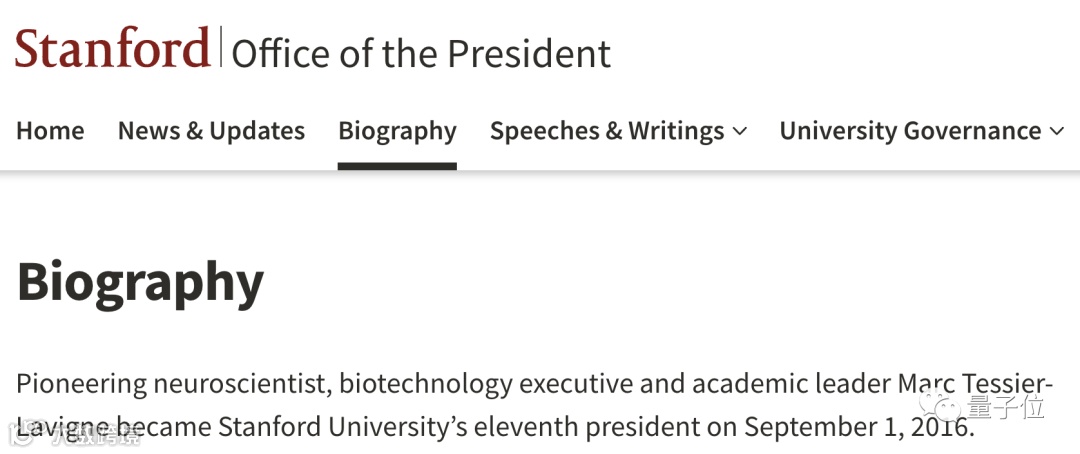This screenshot has height=454, width=1080.
Task: Click the date "September 1, 2016"
Action: coord(857,428)
